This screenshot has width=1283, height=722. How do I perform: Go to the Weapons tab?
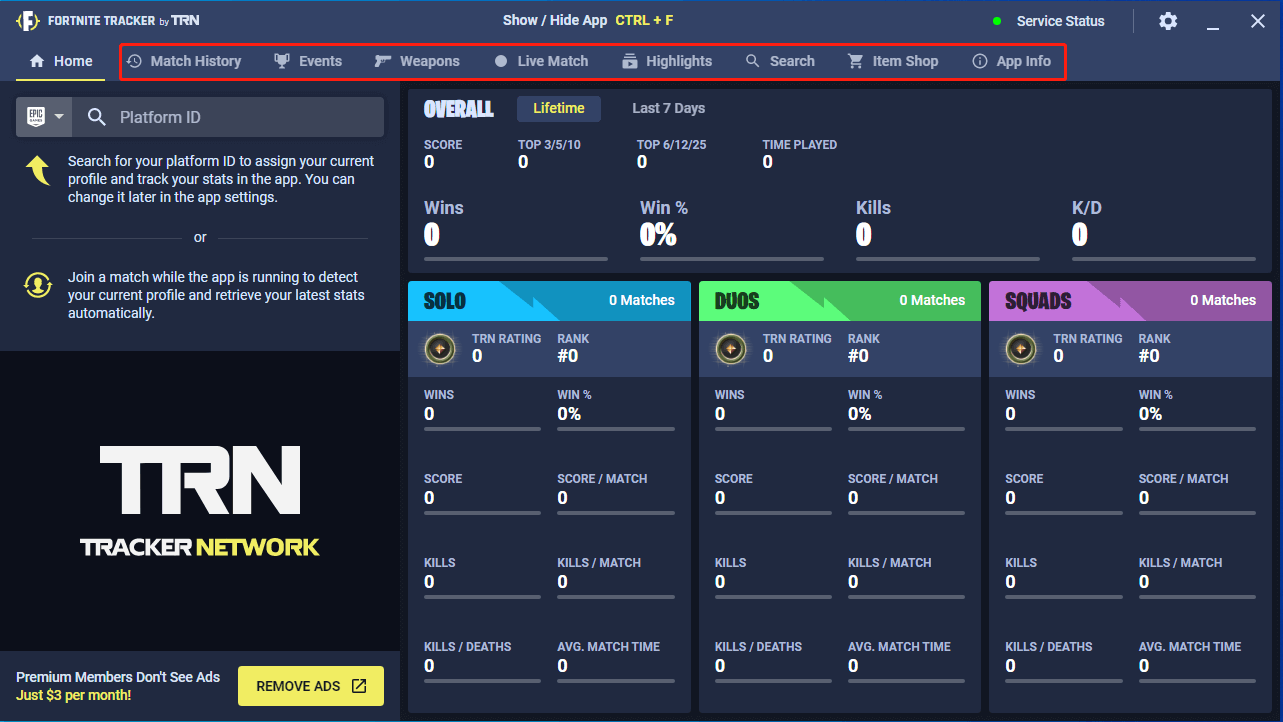(417, 61)
